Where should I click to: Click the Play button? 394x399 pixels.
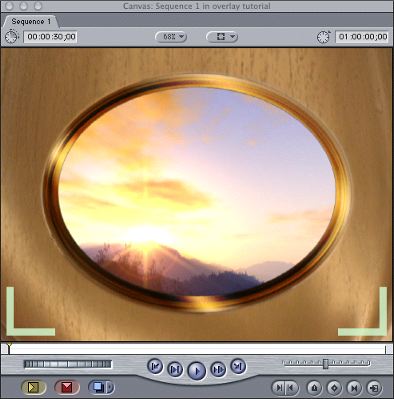[197, 371]
